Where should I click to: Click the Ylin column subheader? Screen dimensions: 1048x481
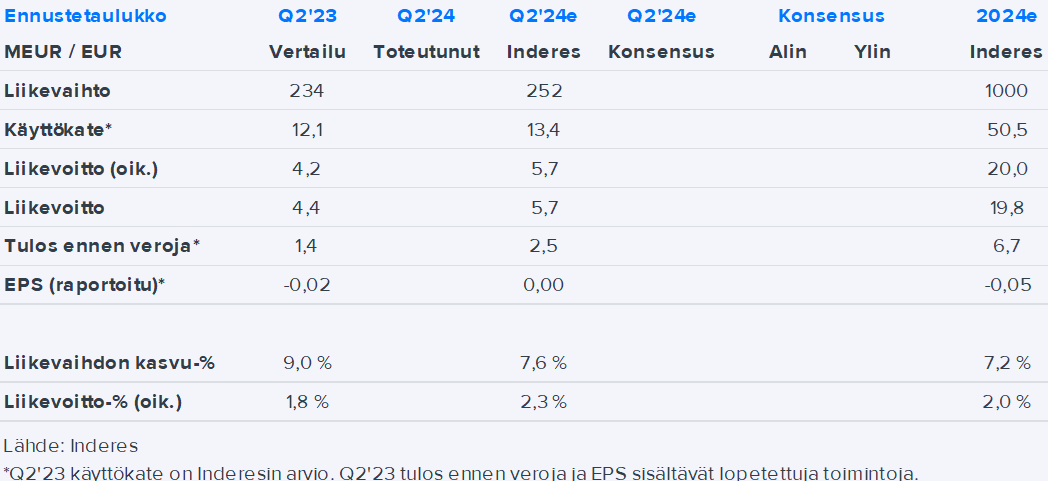click(x=872, y=52)
